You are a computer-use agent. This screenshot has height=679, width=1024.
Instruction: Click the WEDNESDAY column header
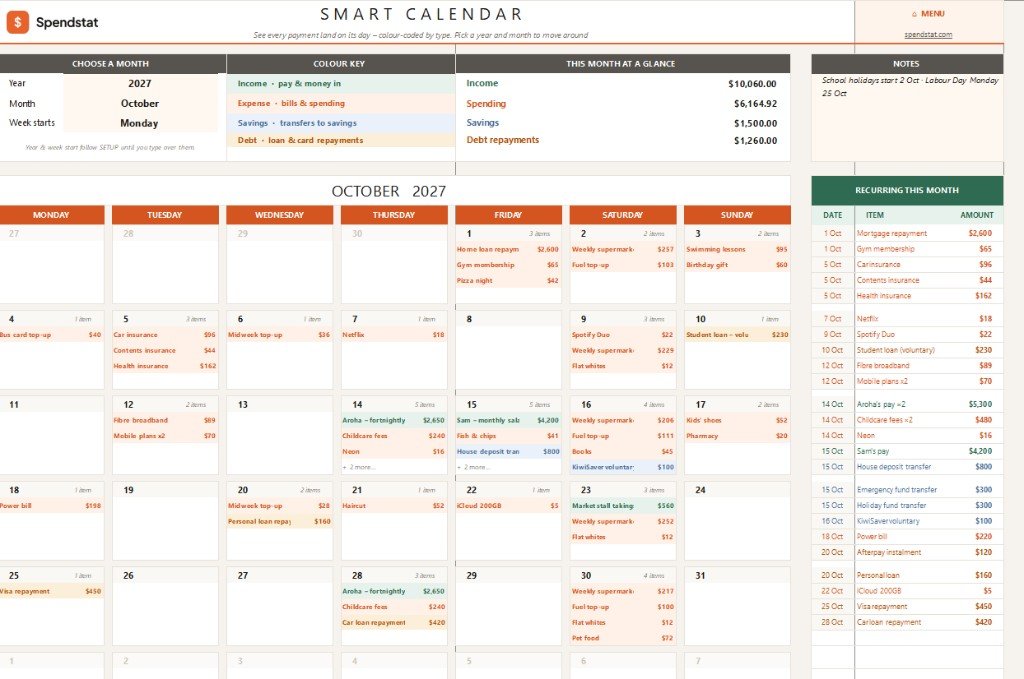click(x=280, y=215)
